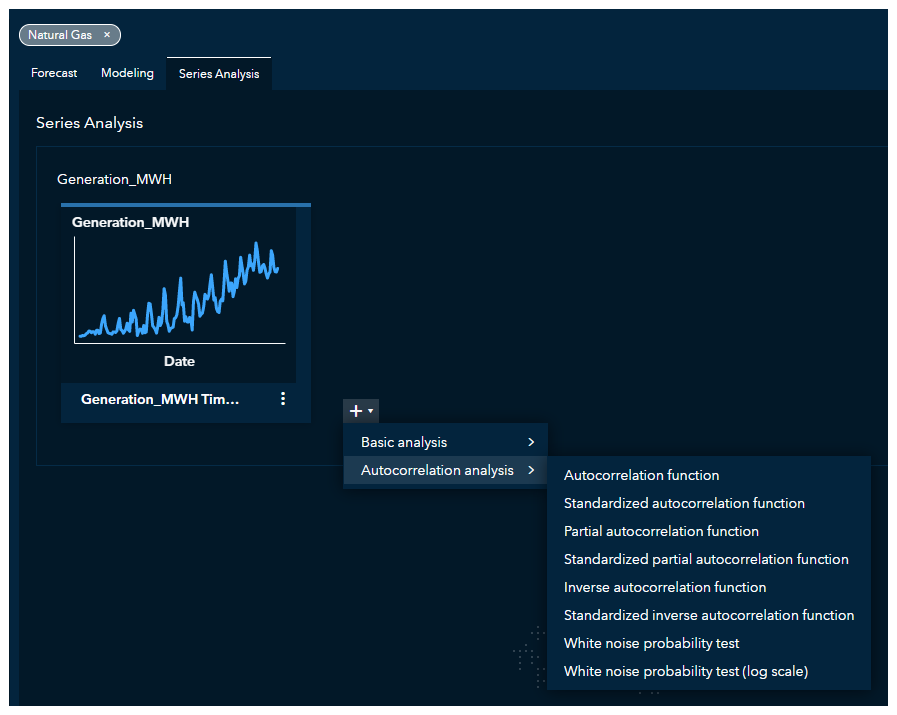Image resolution: width=897 pixels, height=715 pixels.
Task: Select the Series Analysis tab
Action: click(219, 74)
